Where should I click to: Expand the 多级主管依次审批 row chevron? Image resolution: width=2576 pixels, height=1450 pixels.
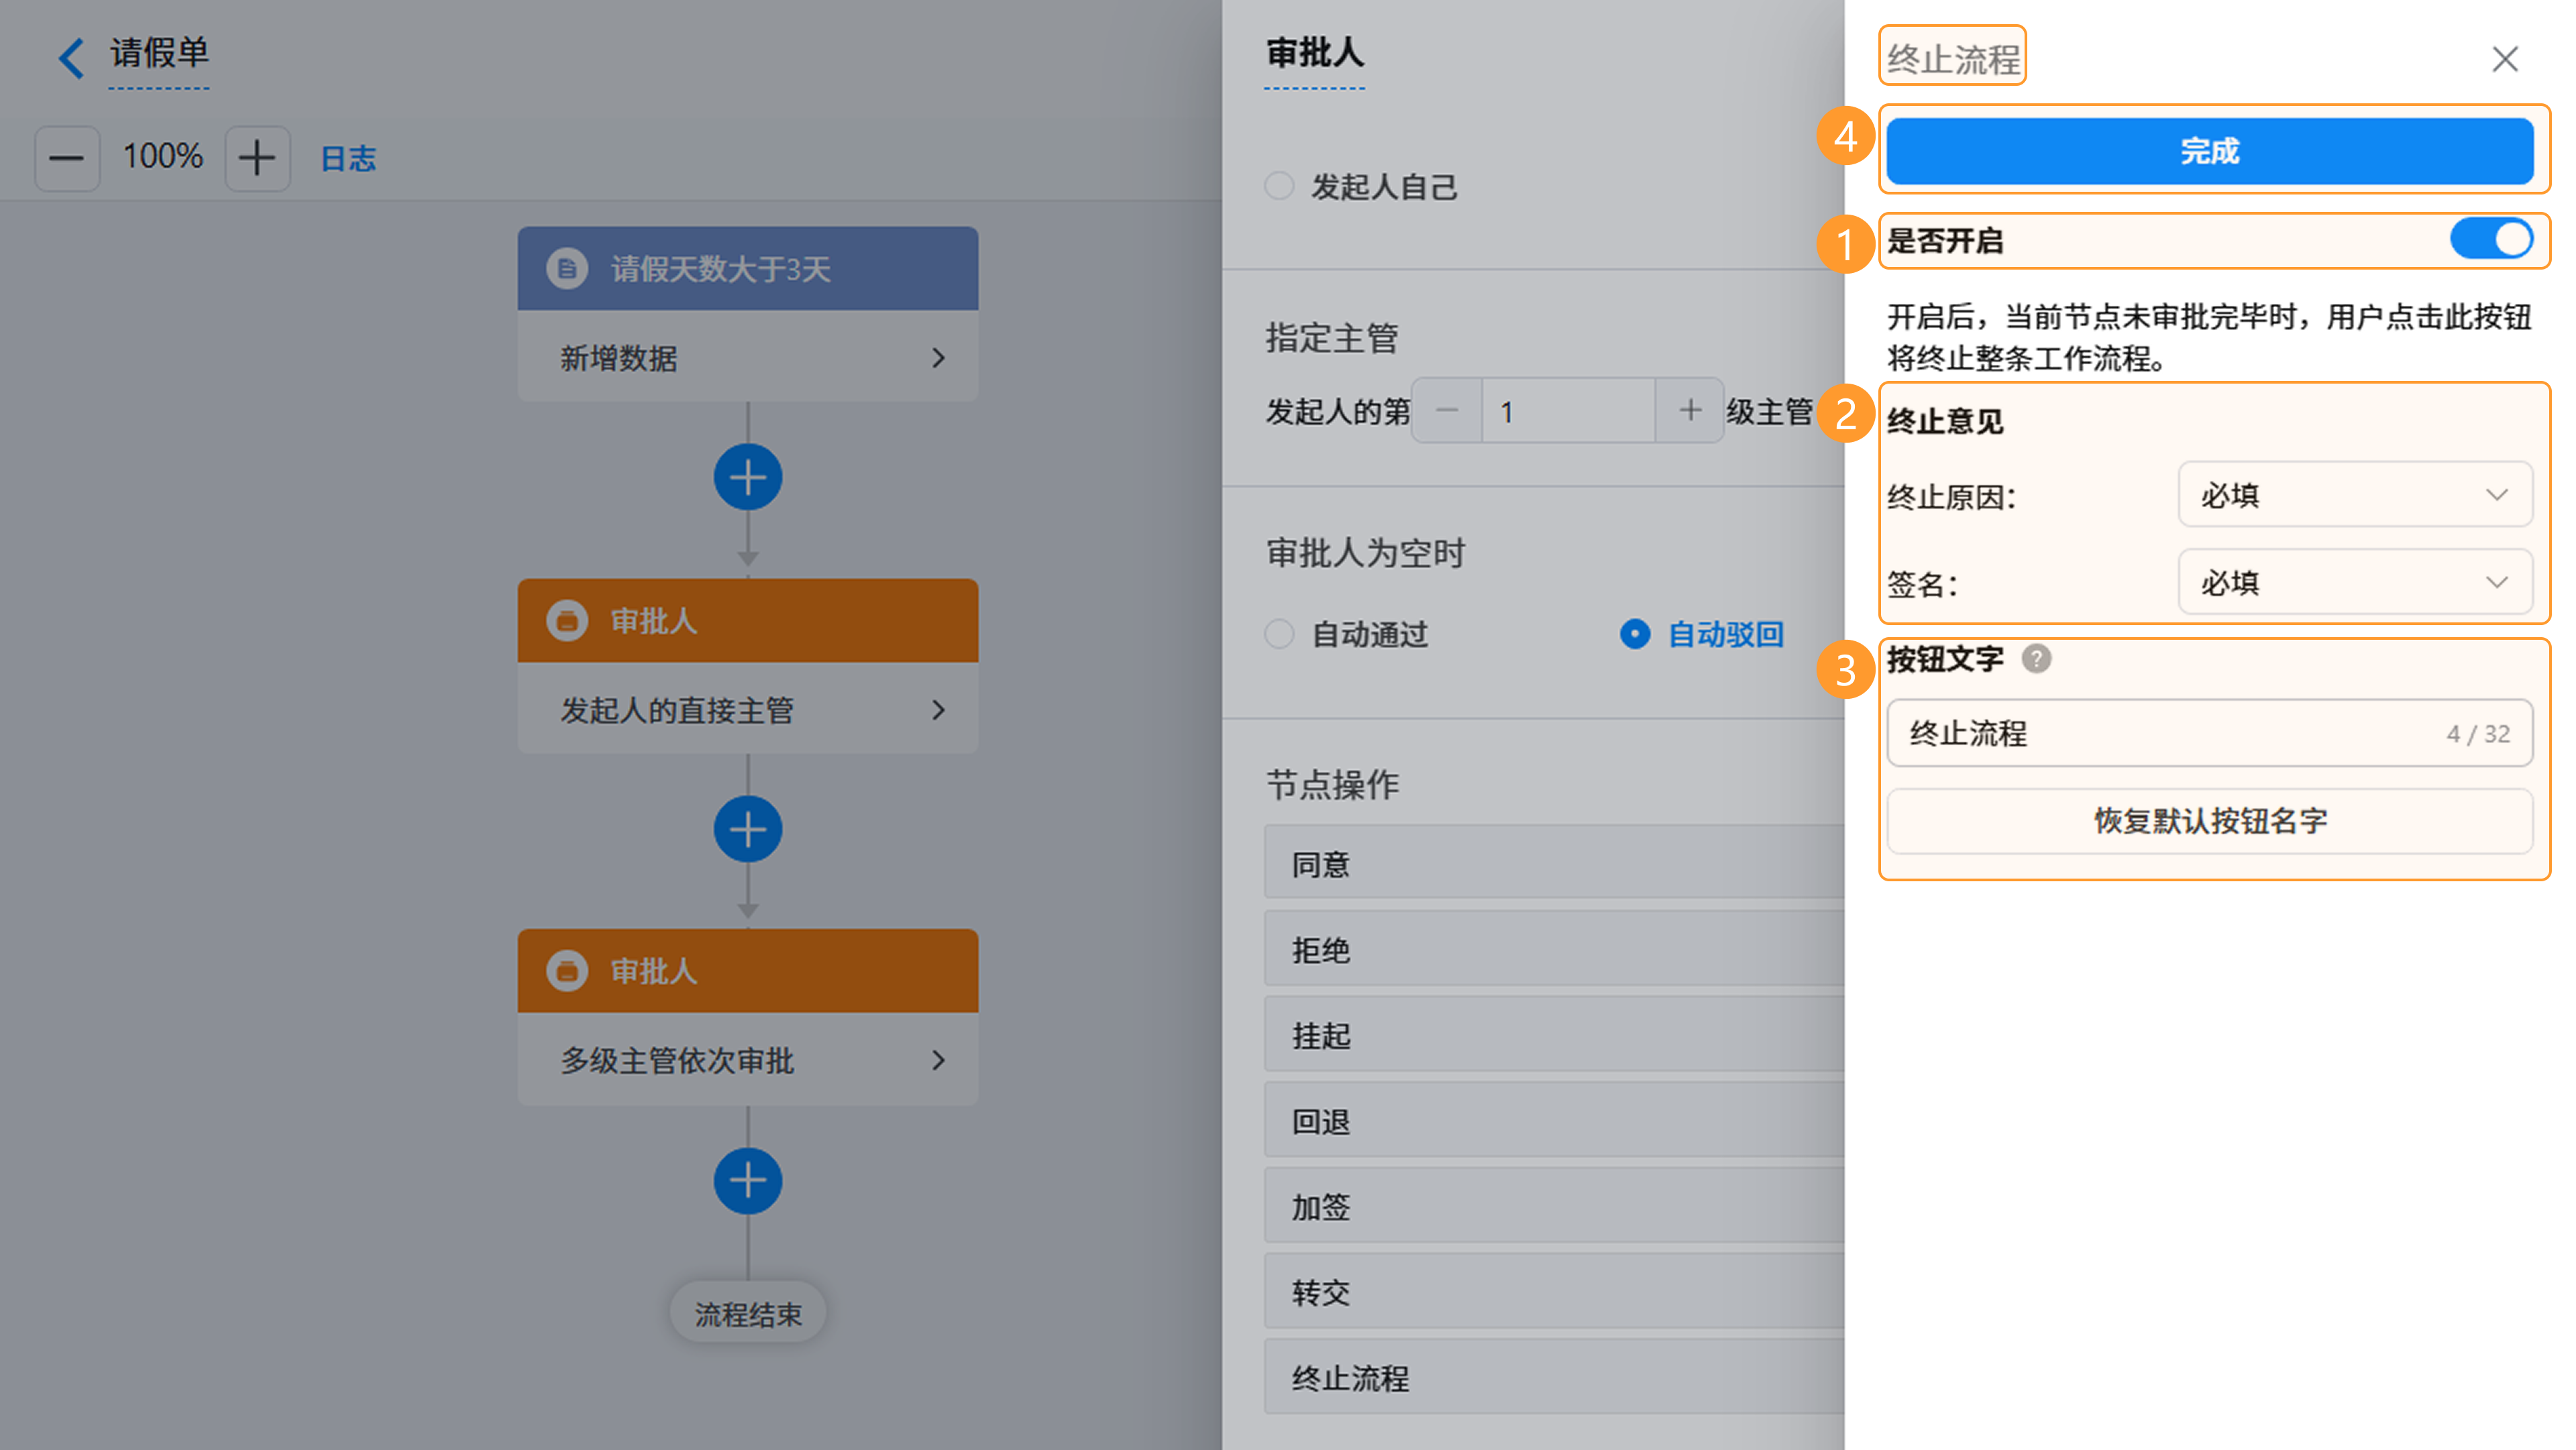point(938,1060)
